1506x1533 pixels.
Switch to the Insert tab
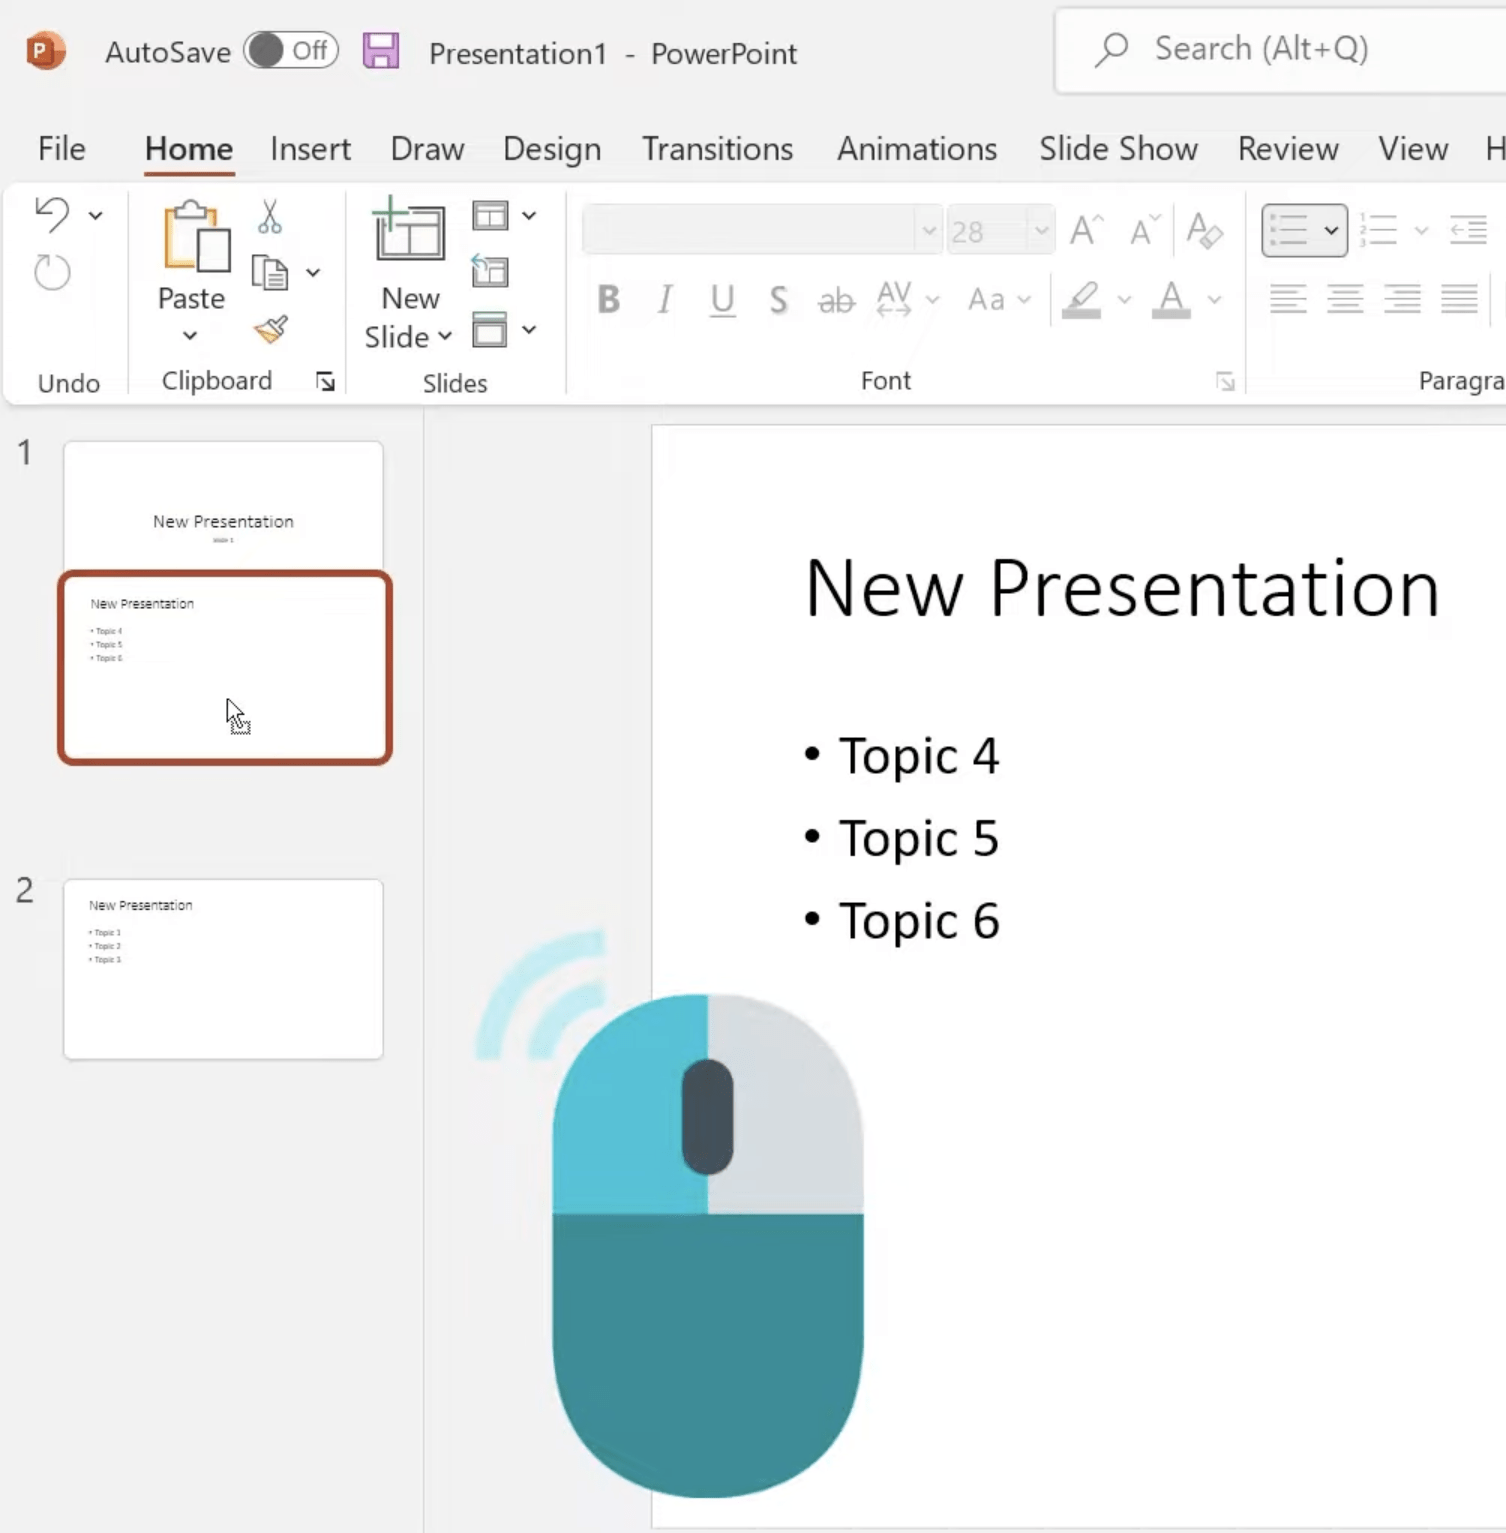point(311,149)
